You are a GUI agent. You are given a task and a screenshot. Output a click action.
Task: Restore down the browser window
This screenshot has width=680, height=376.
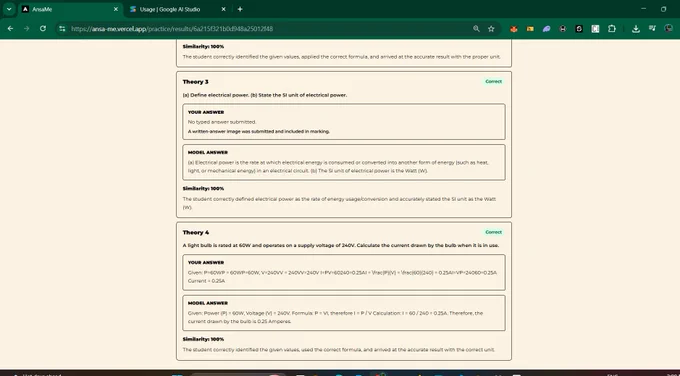click(664, 9)
